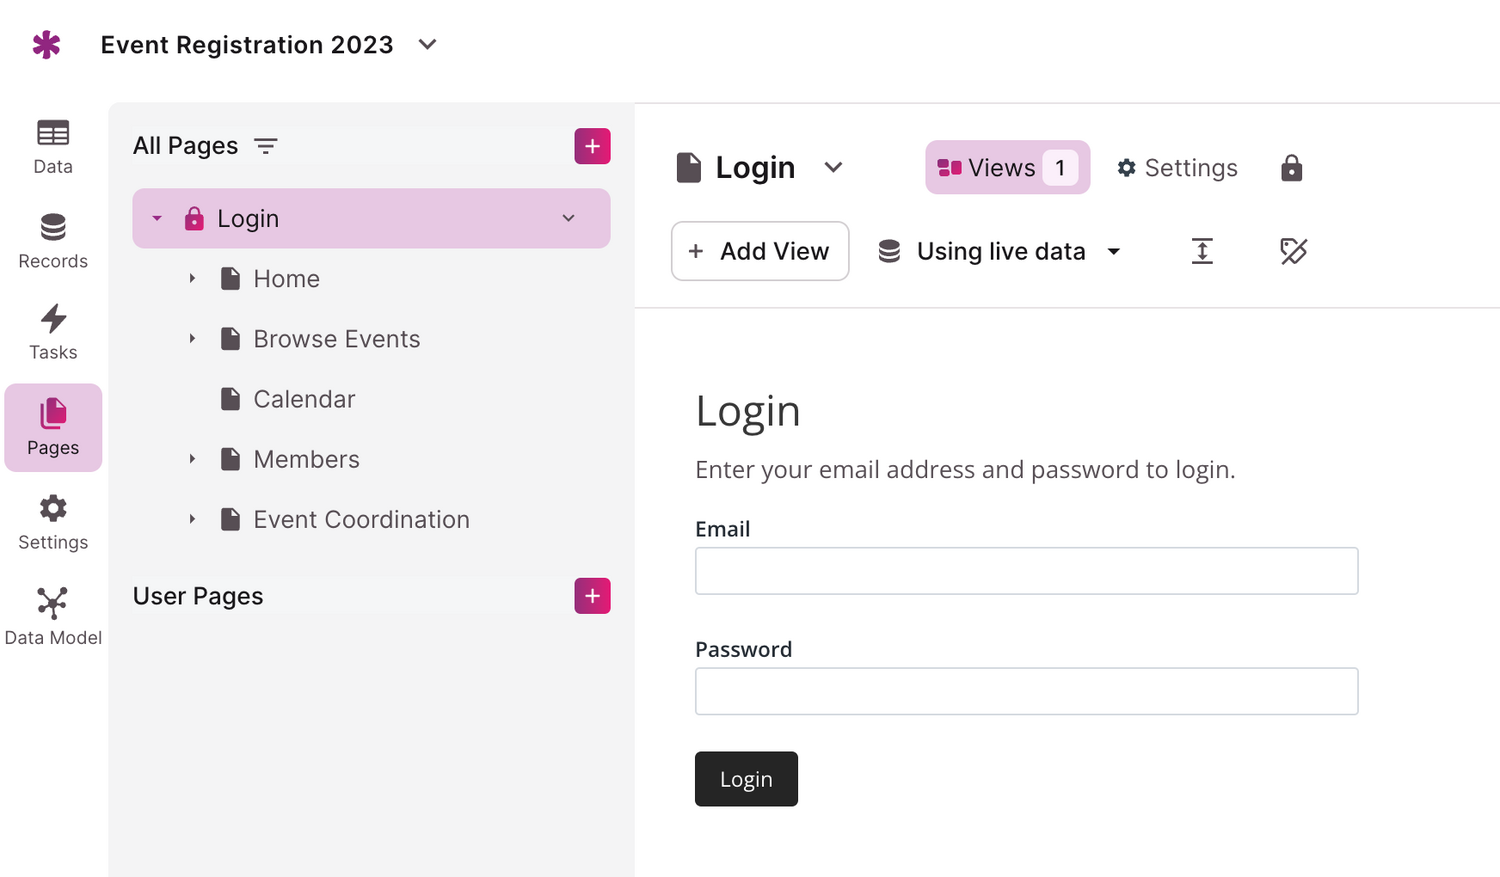This screenshot has width=1500, height=877.
Task: Add a new page to All Pages
Action: click(x=592, y=146)
